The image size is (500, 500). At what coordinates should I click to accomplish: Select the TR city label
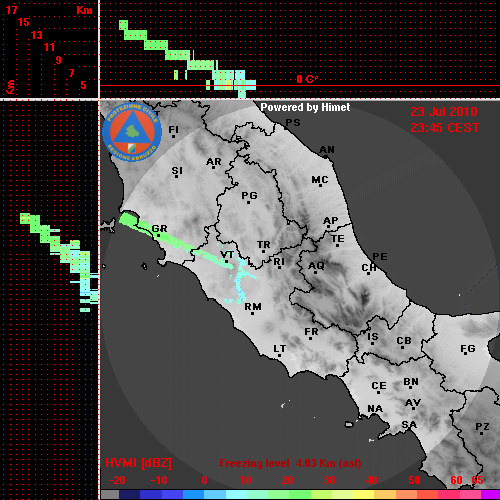click(264, 245)
